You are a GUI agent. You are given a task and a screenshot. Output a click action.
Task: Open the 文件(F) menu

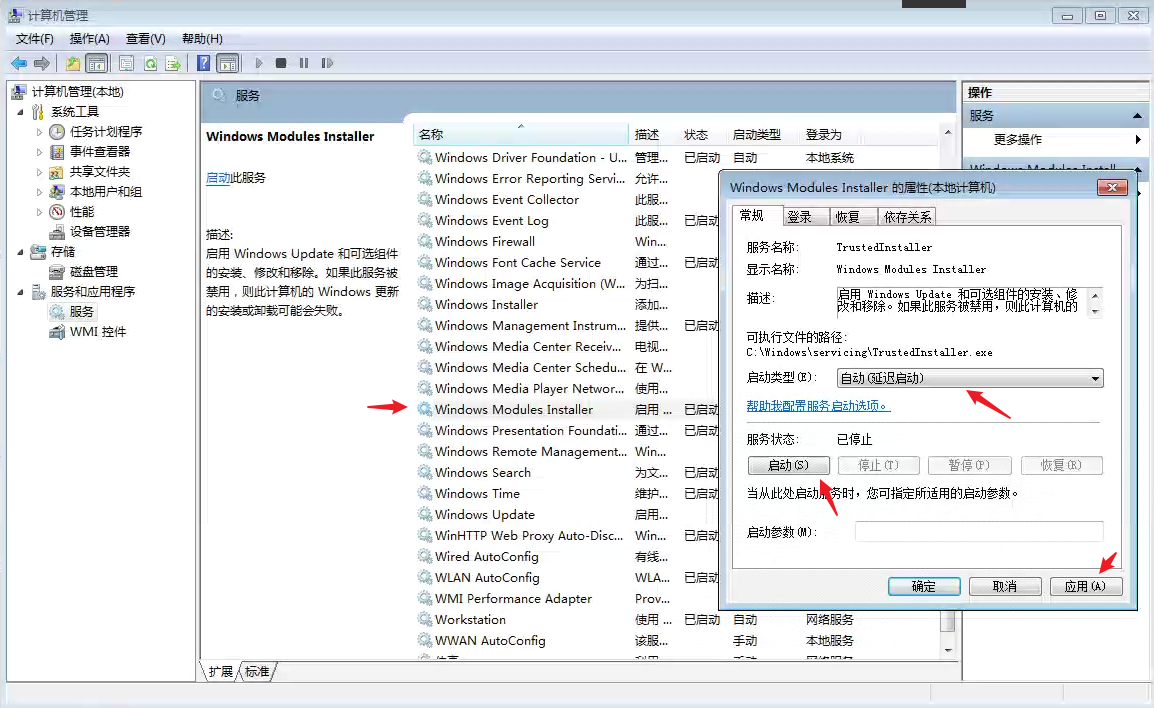click(35, 39)
